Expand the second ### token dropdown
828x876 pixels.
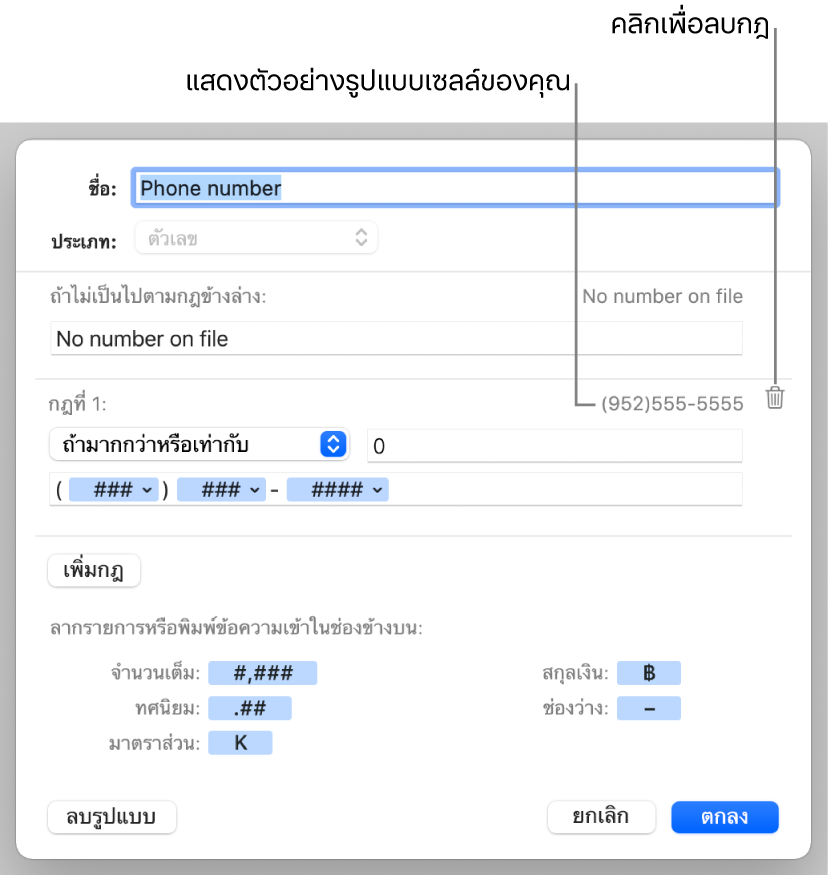click(221, 490)
